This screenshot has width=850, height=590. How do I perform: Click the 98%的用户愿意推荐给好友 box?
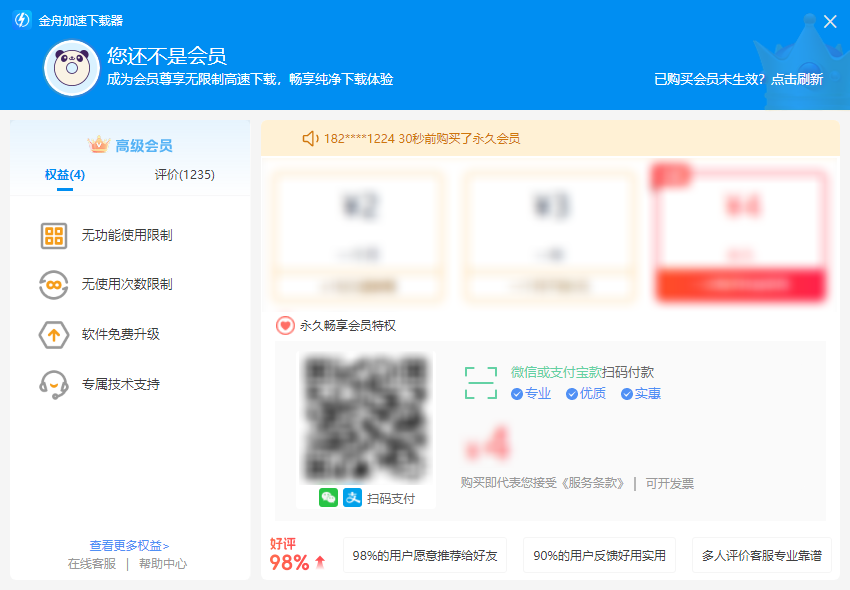tap(425, 555)
